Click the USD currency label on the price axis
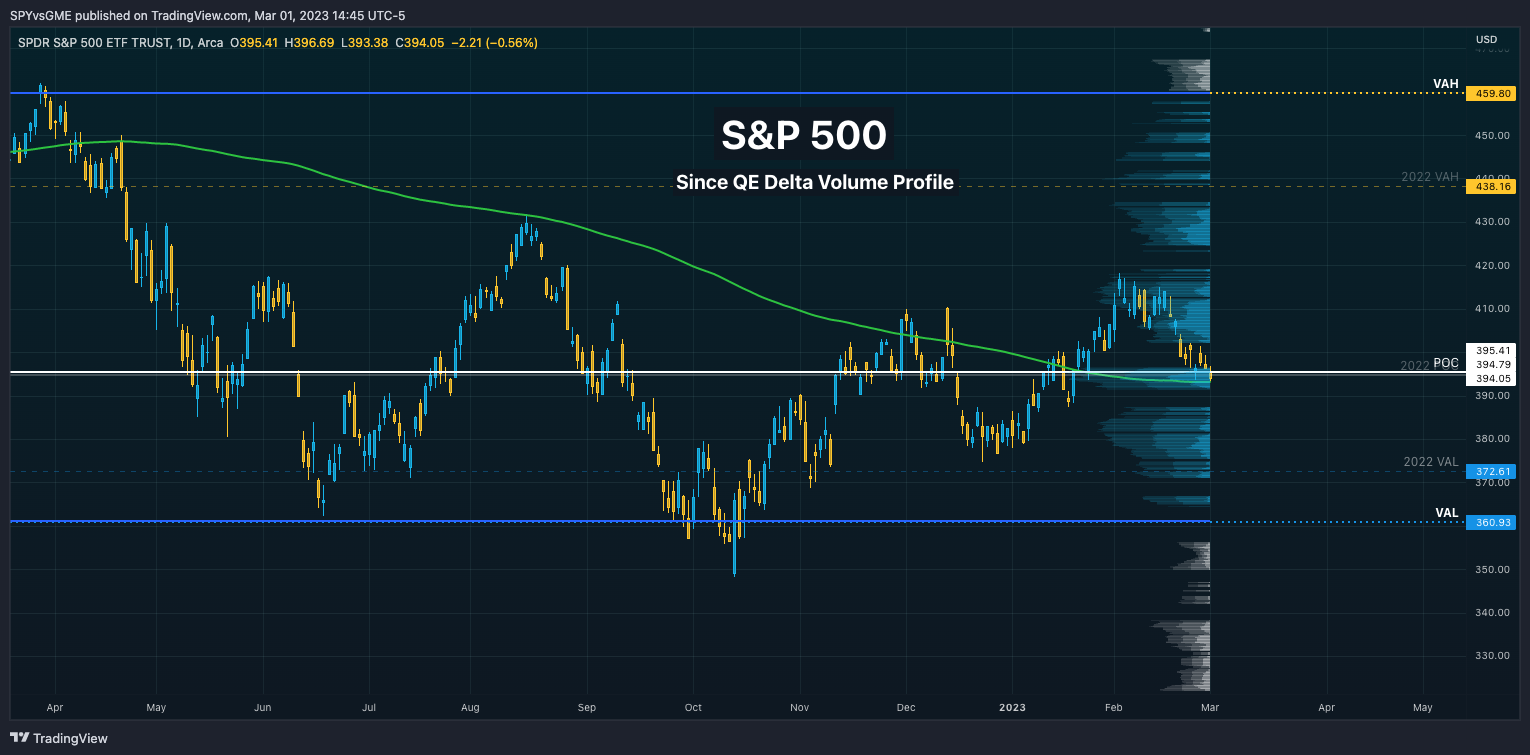The height and width of the screenshot is (755, 1530). pos(1486,40)
